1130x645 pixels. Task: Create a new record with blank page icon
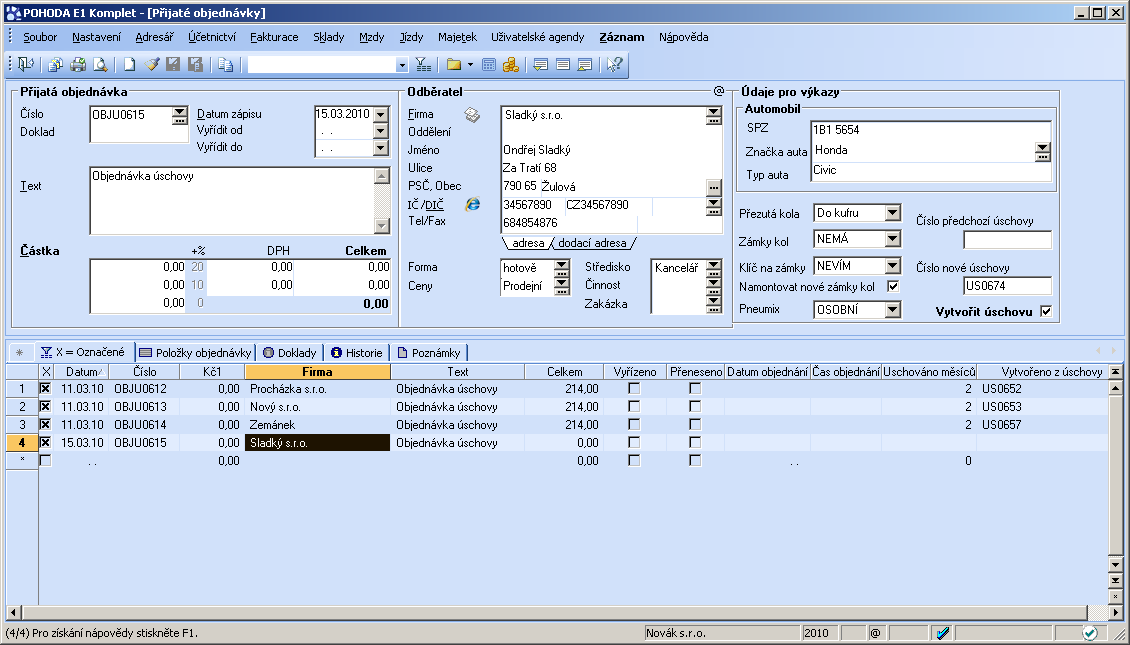point(129,65)
